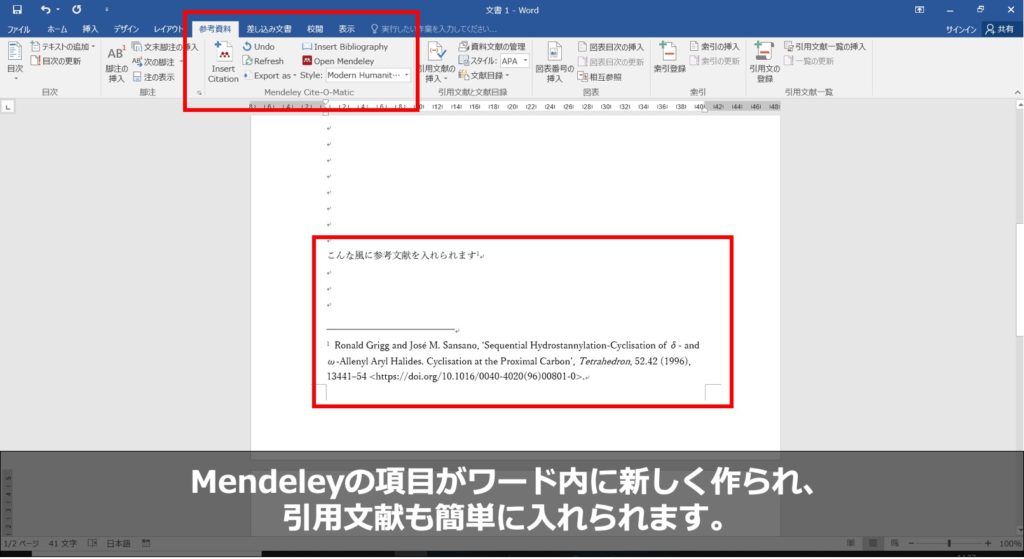Click テキストの追加 add text option
The image size is (1024, 559).
pos(62,46)
